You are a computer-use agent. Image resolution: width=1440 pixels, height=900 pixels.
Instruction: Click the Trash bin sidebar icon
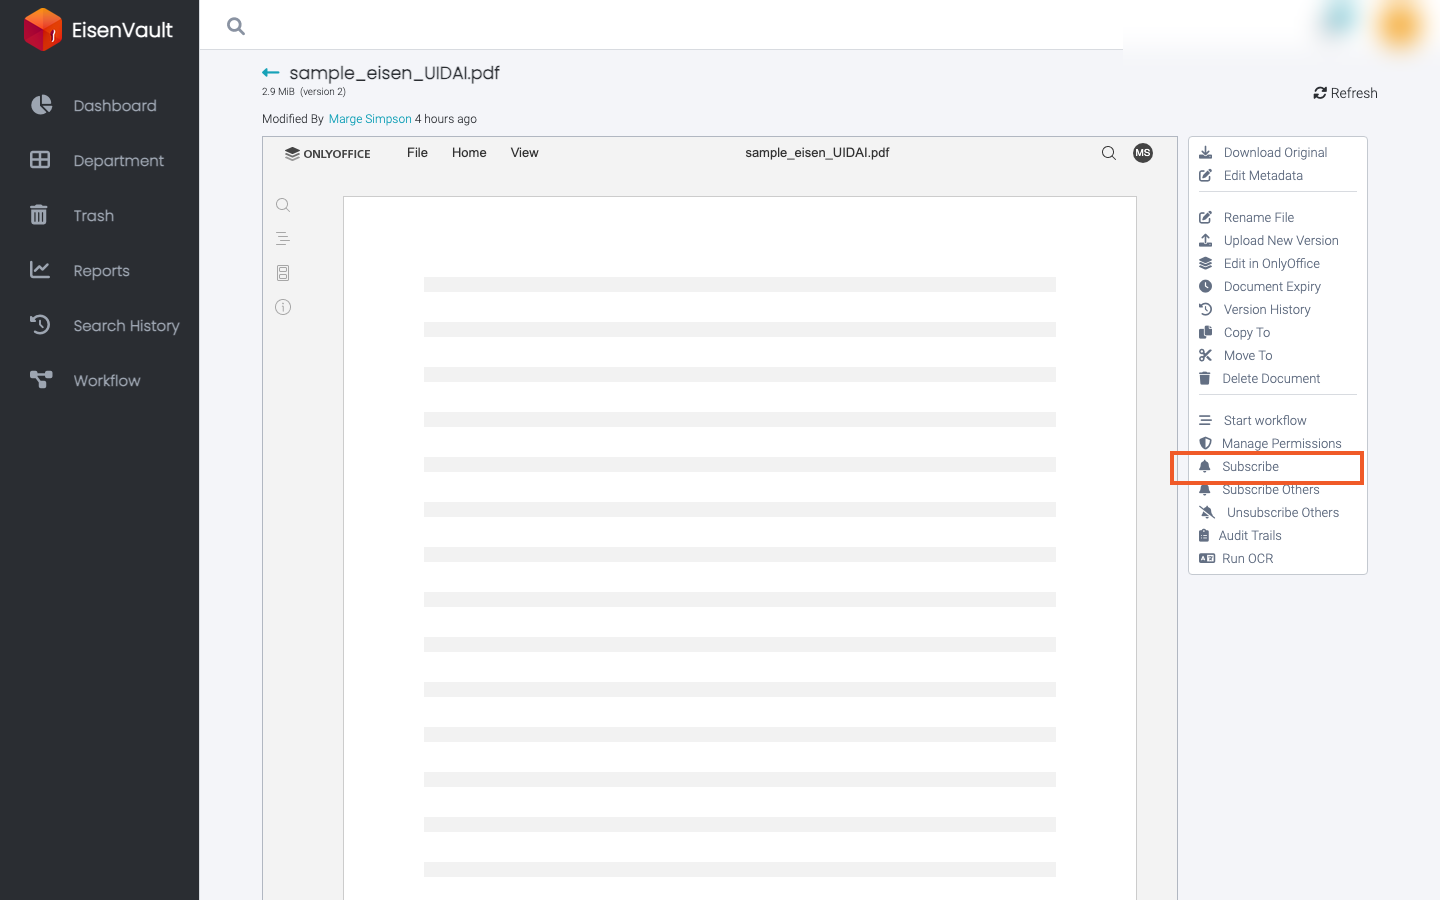[39, 215]
